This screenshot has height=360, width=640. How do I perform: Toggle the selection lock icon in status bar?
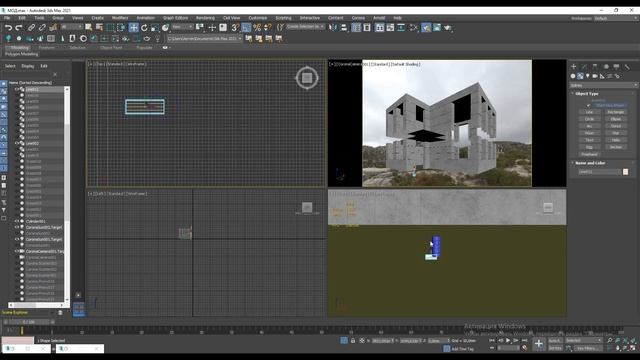(x=353, y=340)
